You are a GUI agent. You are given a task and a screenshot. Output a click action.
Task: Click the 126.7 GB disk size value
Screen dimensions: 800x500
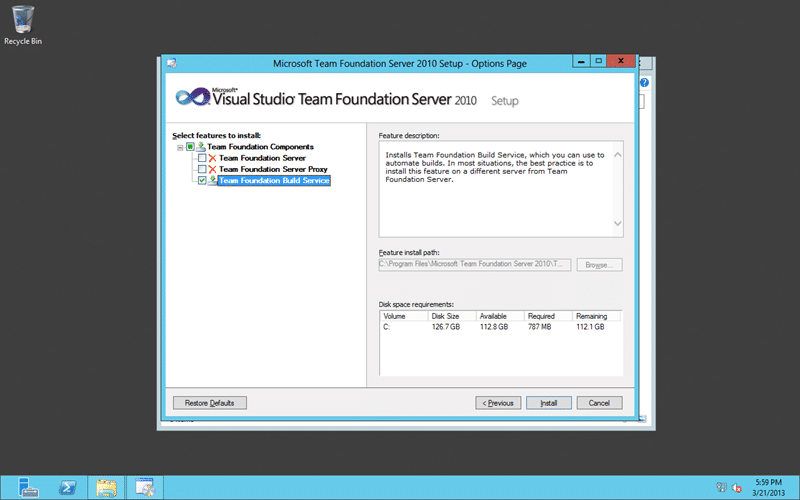coord(445,327)
